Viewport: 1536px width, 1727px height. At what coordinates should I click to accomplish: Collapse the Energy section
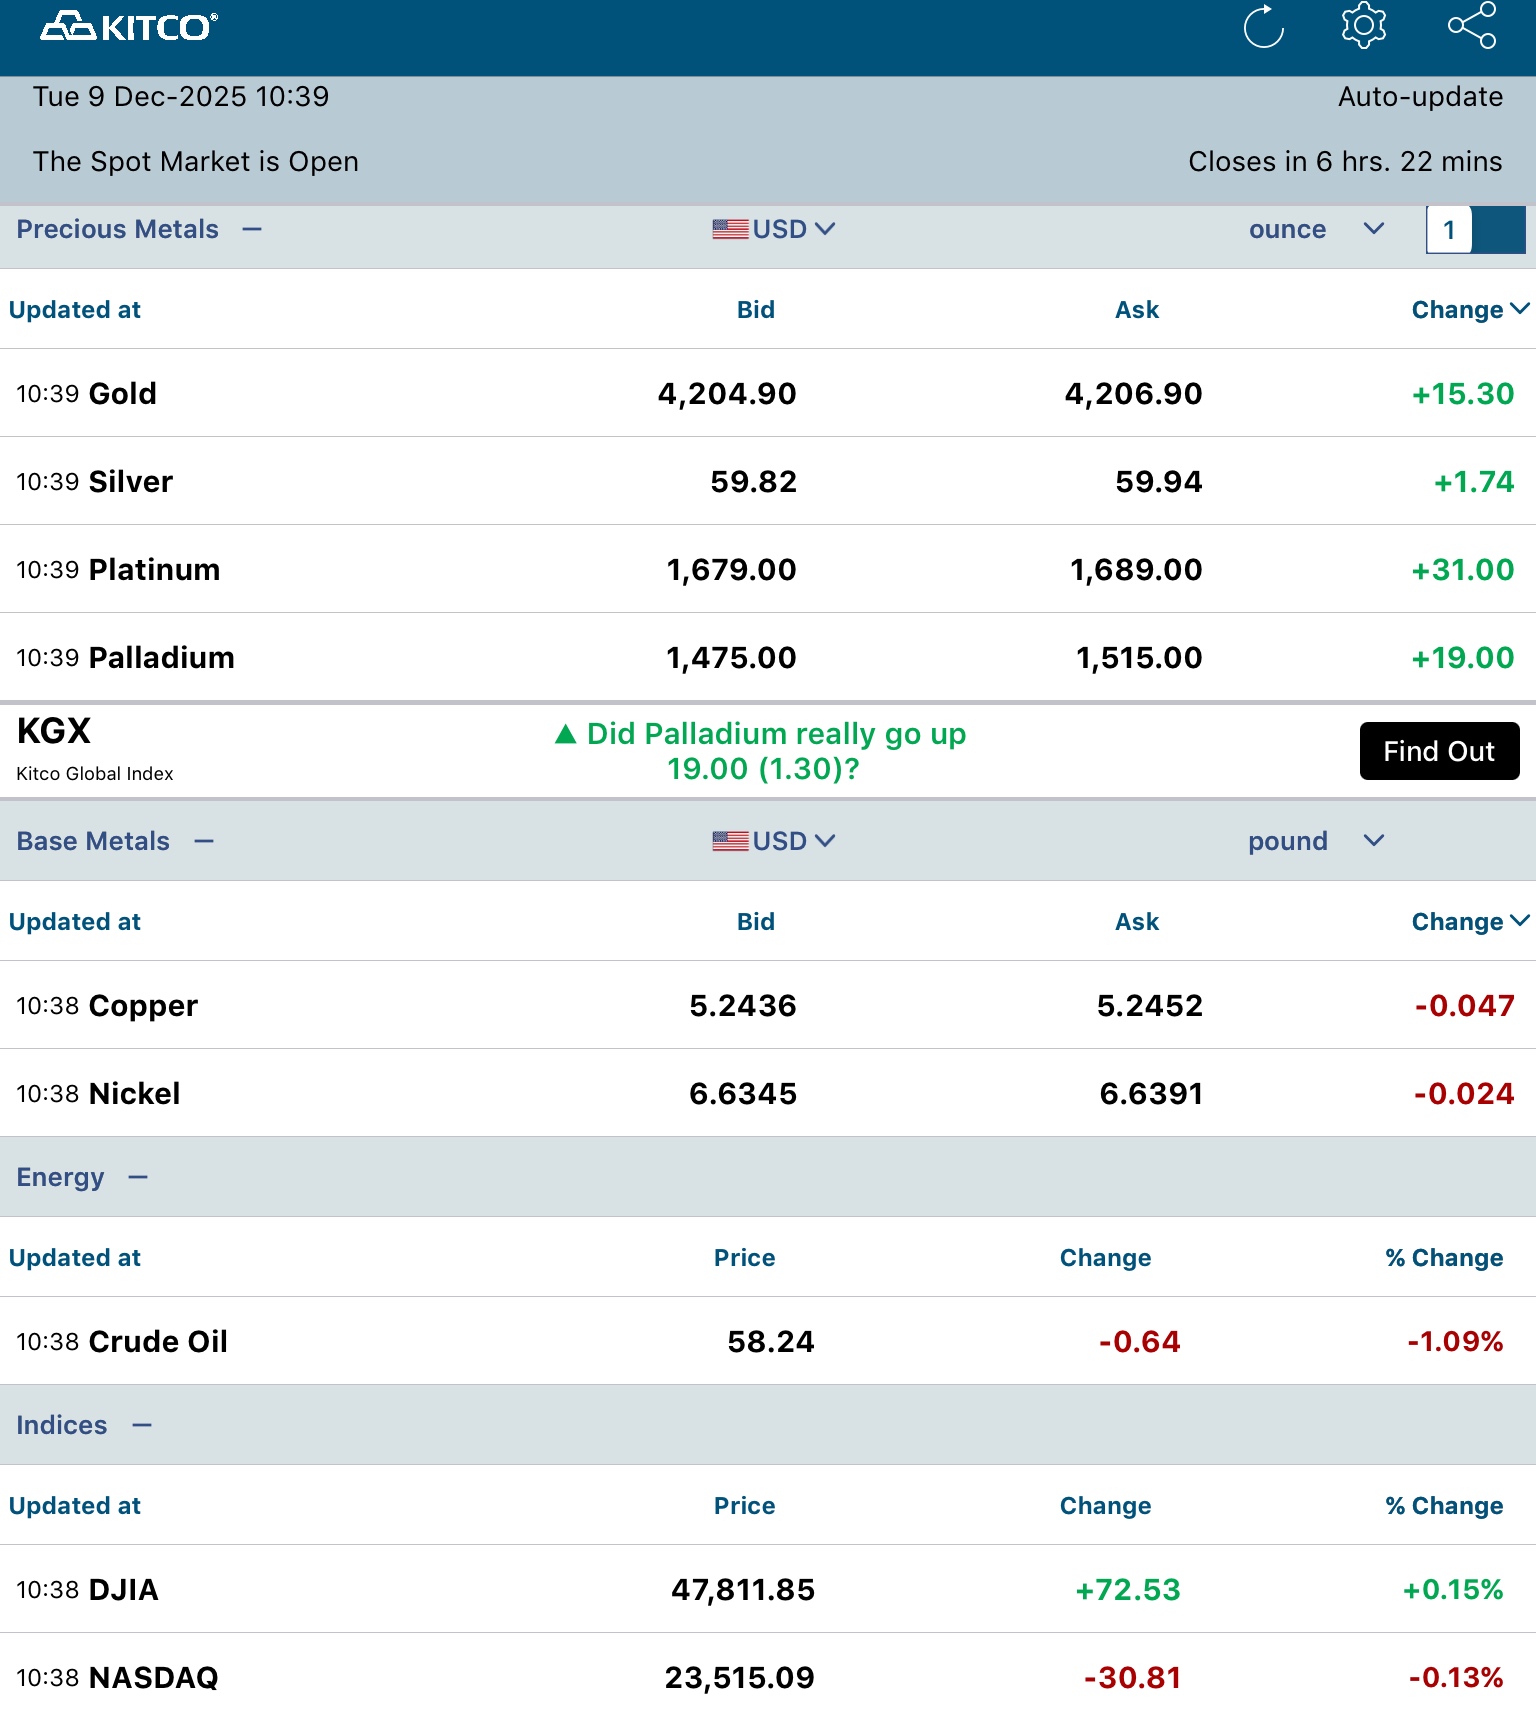[138, 1178]
